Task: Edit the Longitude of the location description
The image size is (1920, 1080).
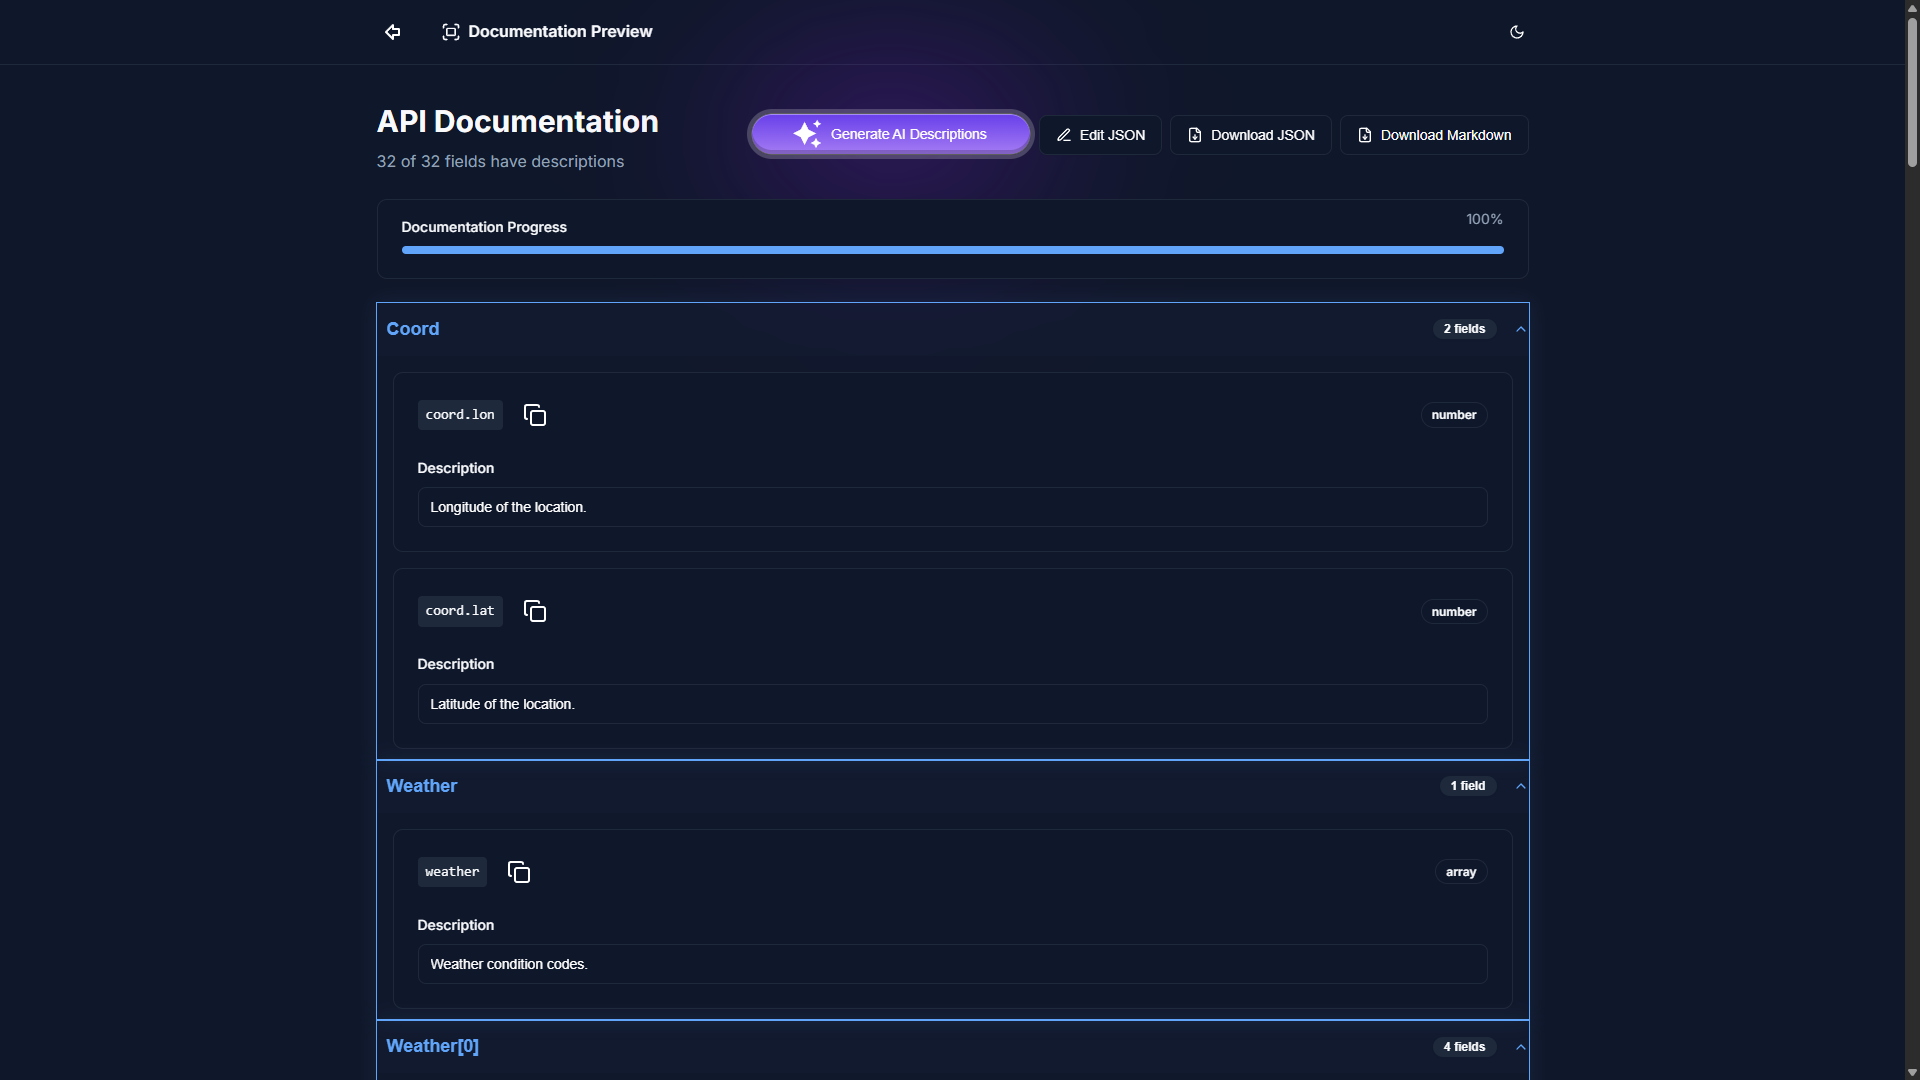Action: click(951, 507)
